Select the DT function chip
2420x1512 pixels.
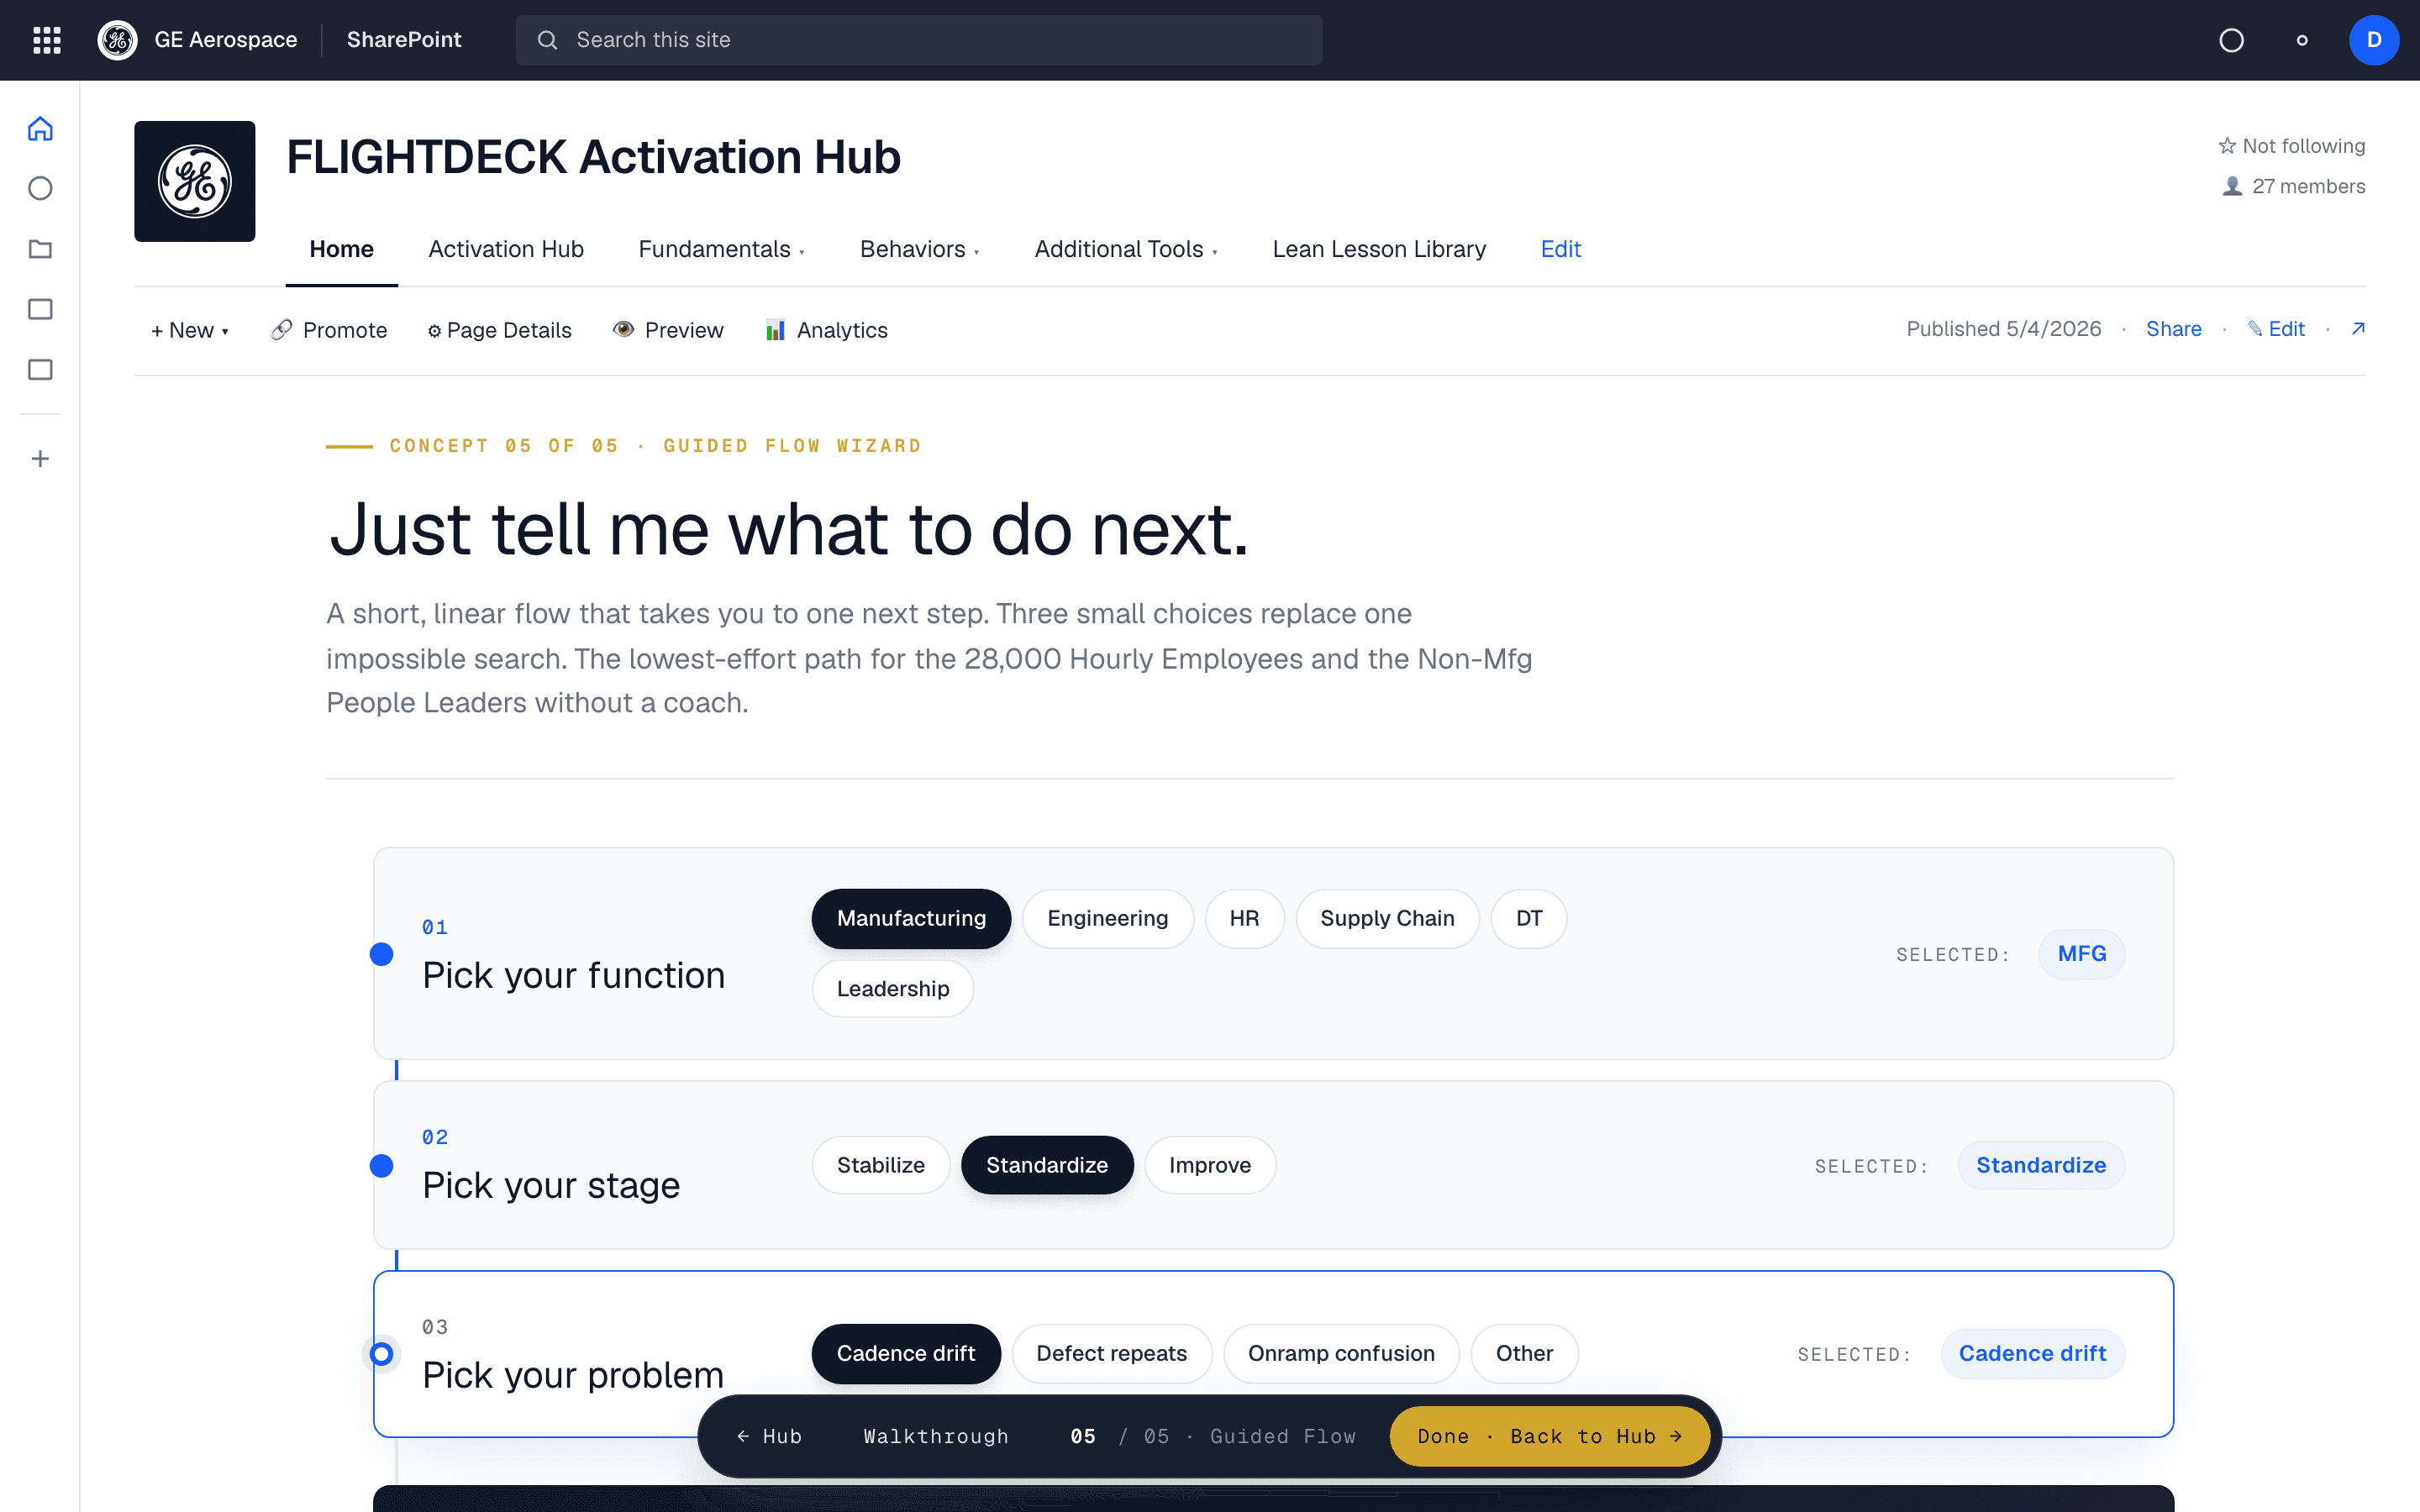click(x=1529, y=918)
